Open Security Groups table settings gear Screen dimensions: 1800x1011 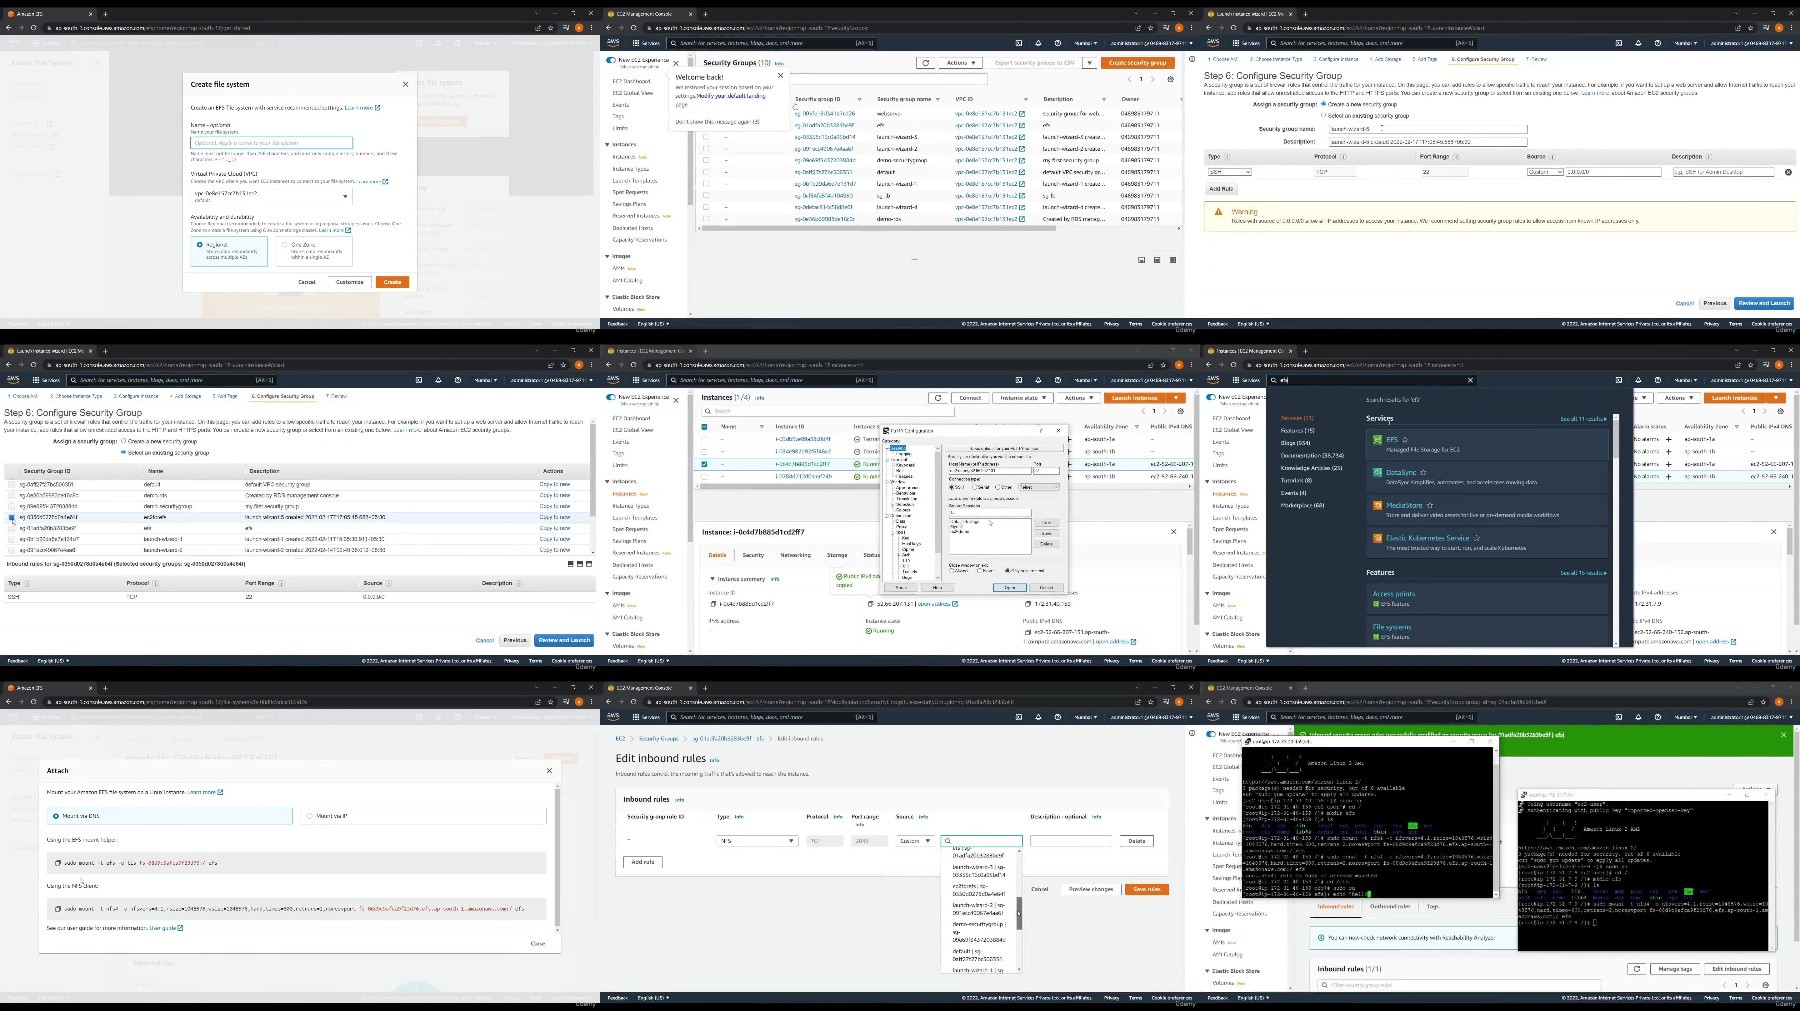tap(1169, 79)
